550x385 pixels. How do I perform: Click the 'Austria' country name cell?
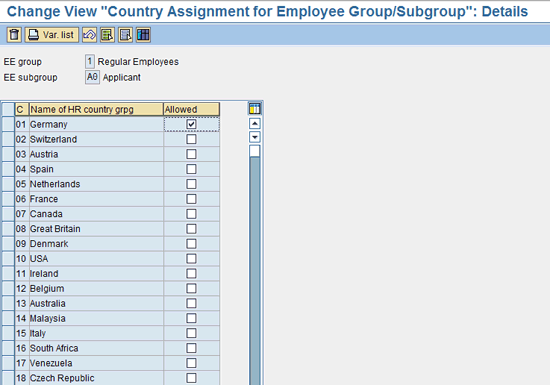pyautogui.click(x=96, y=154)
